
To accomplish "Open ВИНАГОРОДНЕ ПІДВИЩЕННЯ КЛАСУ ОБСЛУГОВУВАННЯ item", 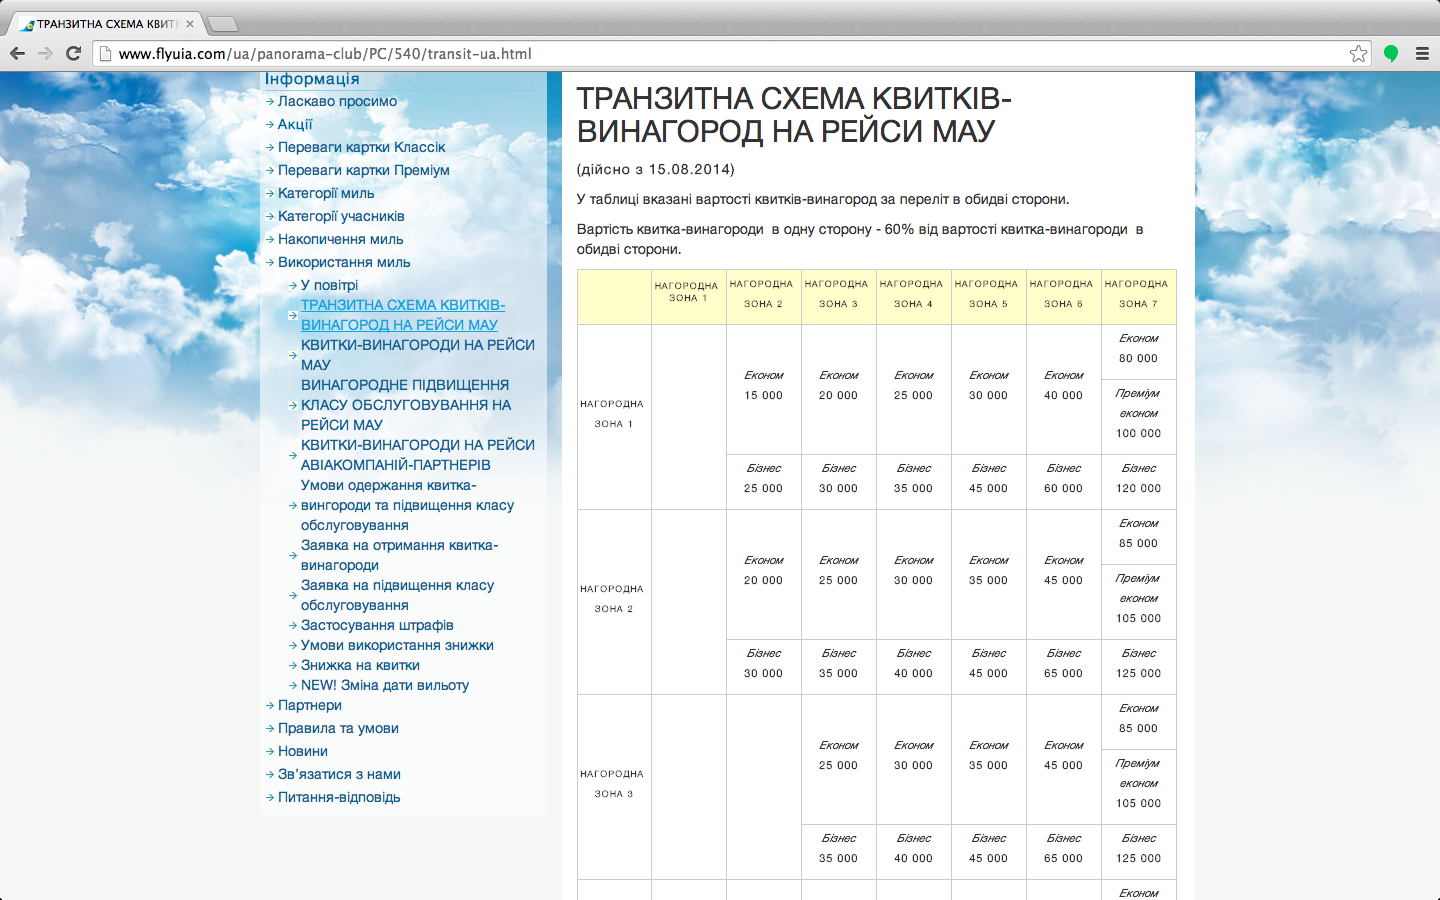I will (x=406, y=405).
